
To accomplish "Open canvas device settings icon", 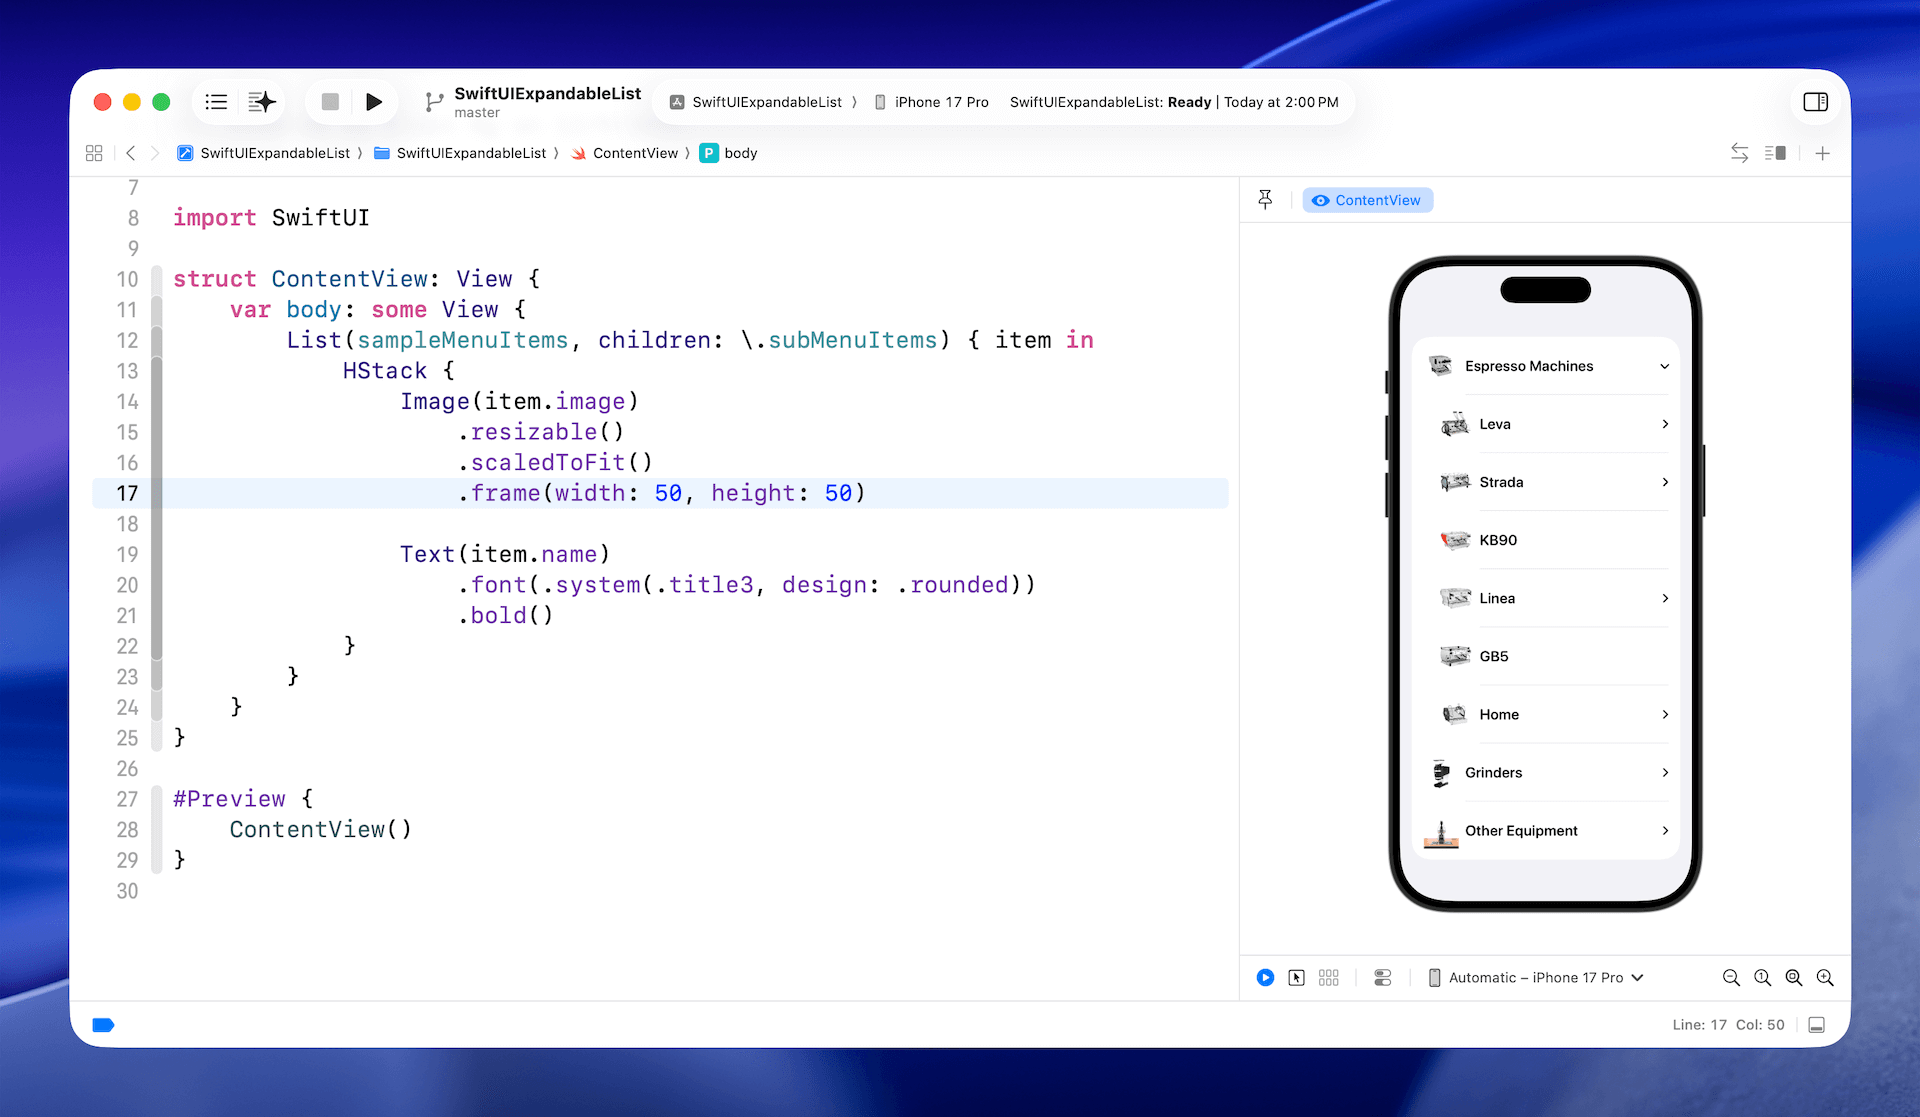I will point(1382,978).
